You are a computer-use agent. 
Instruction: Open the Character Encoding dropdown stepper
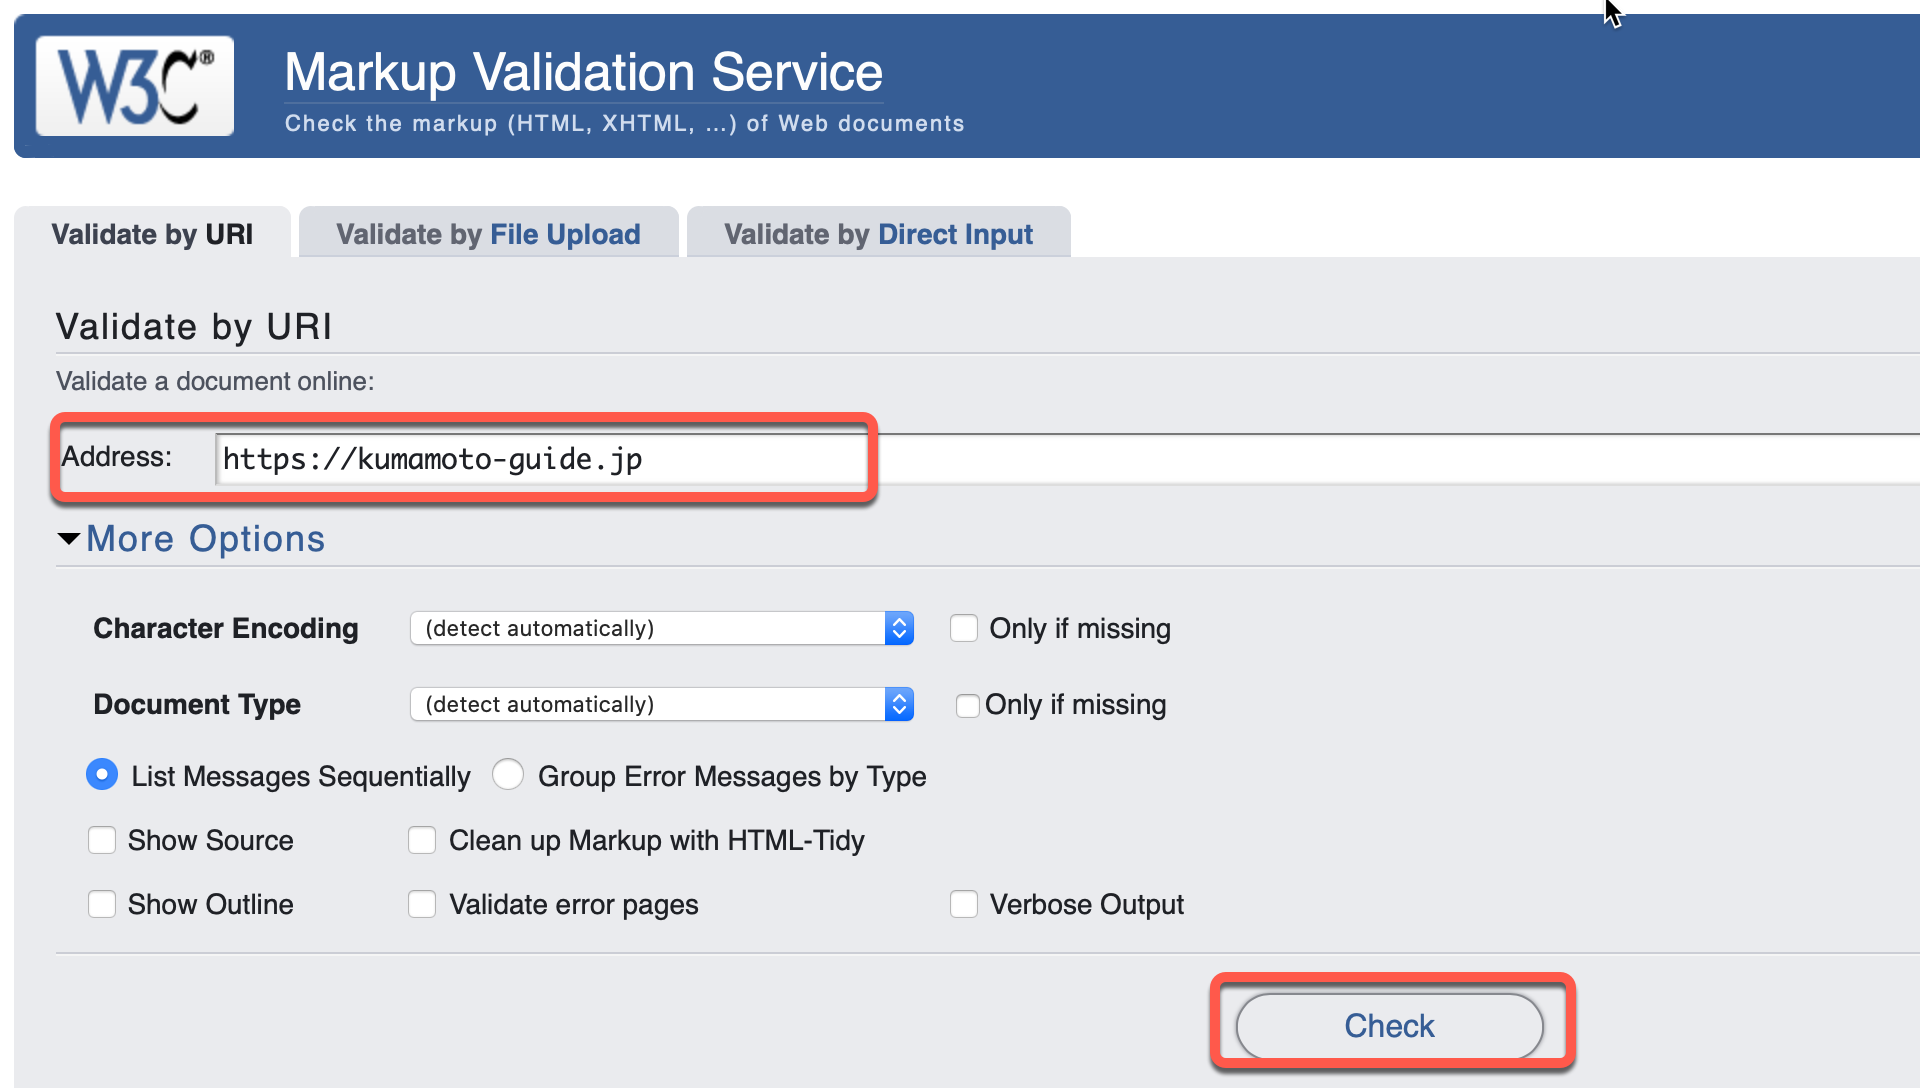click(897, 628)
